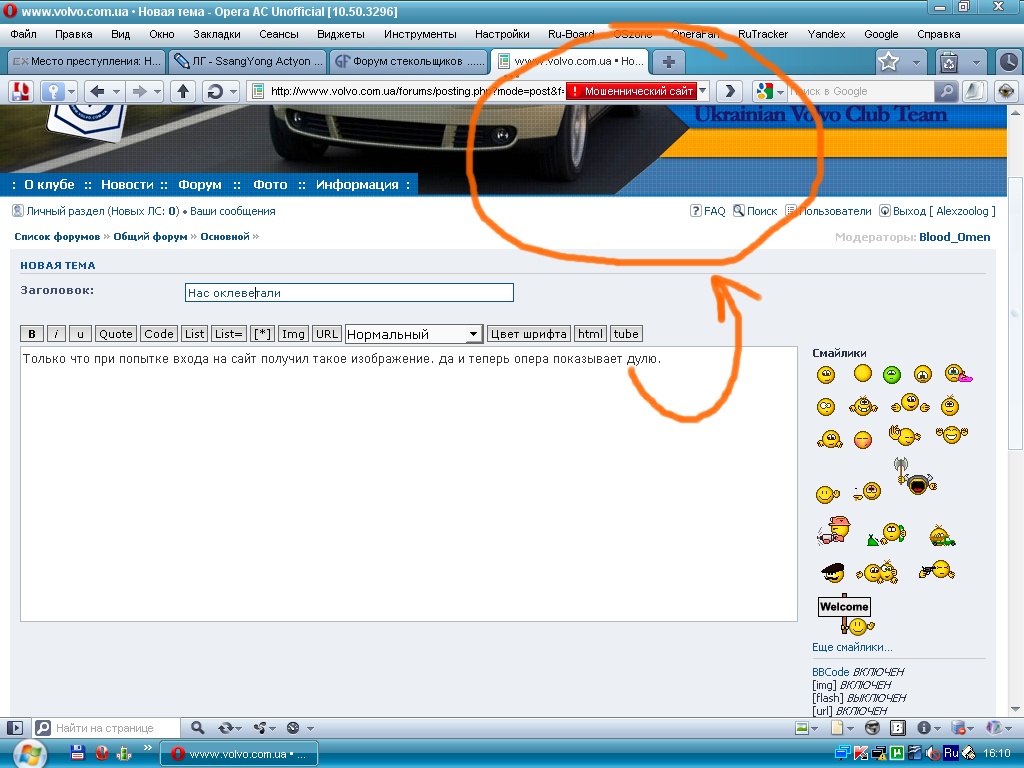Open the Google search engine selector dropdown
This screenshot has width=1024, height=768.
[769, 91]
